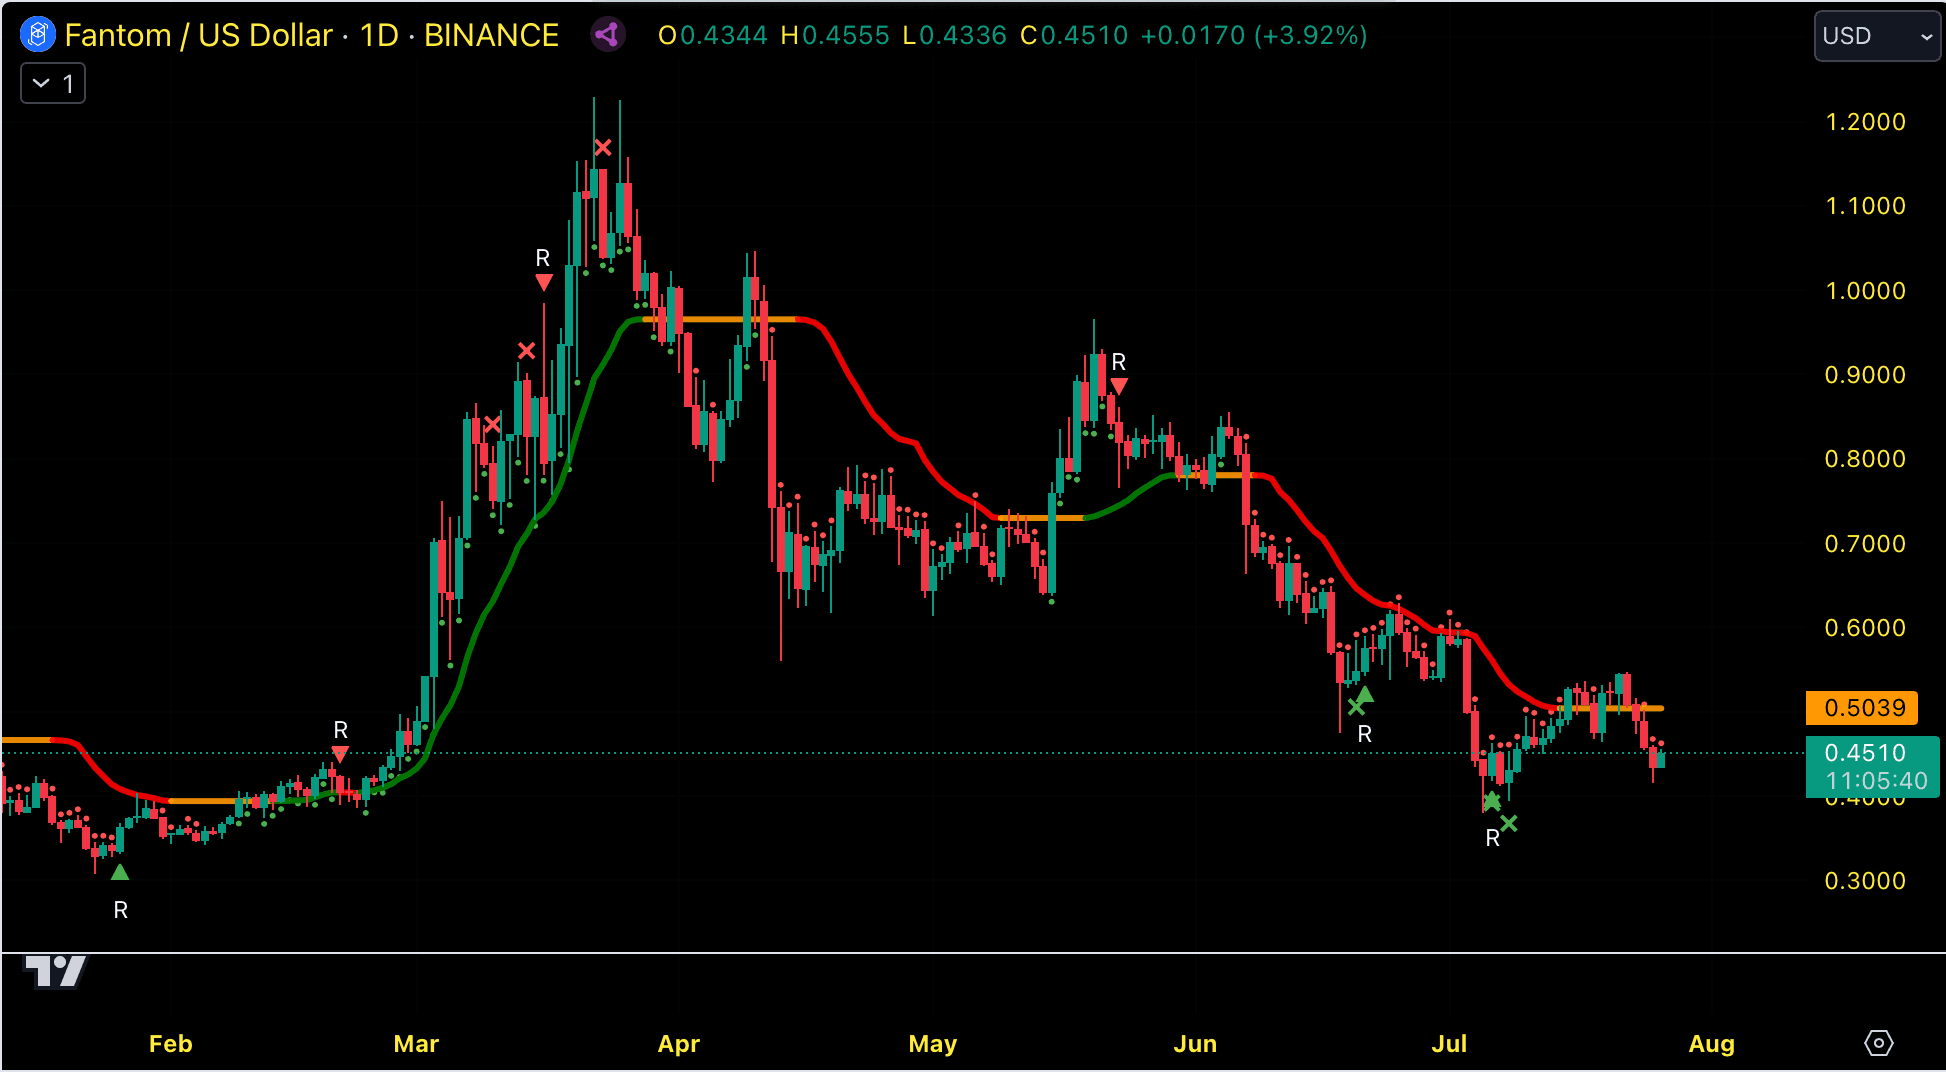Click the green X marker in early July
This screenshot has width=1946, height=1072.
1509,823
